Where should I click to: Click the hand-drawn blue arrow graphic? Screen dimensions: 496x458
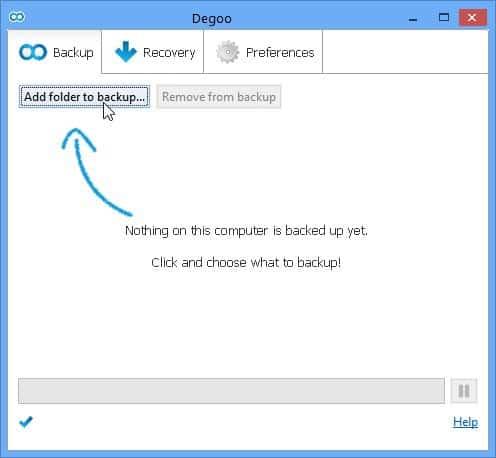(x=95, y=172)
